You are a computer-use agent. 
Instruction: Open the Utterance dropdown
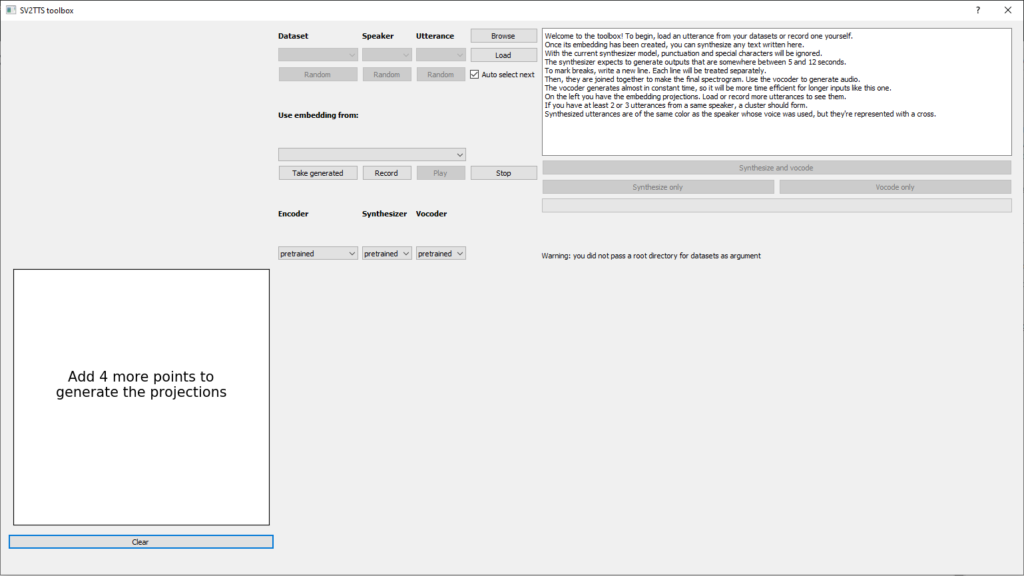[441, 55]
